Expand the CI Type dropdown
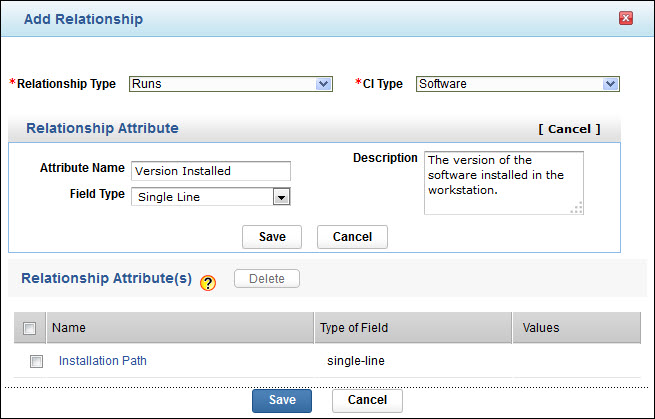Screen dimensions: 655x419 [x=517, y=84]
